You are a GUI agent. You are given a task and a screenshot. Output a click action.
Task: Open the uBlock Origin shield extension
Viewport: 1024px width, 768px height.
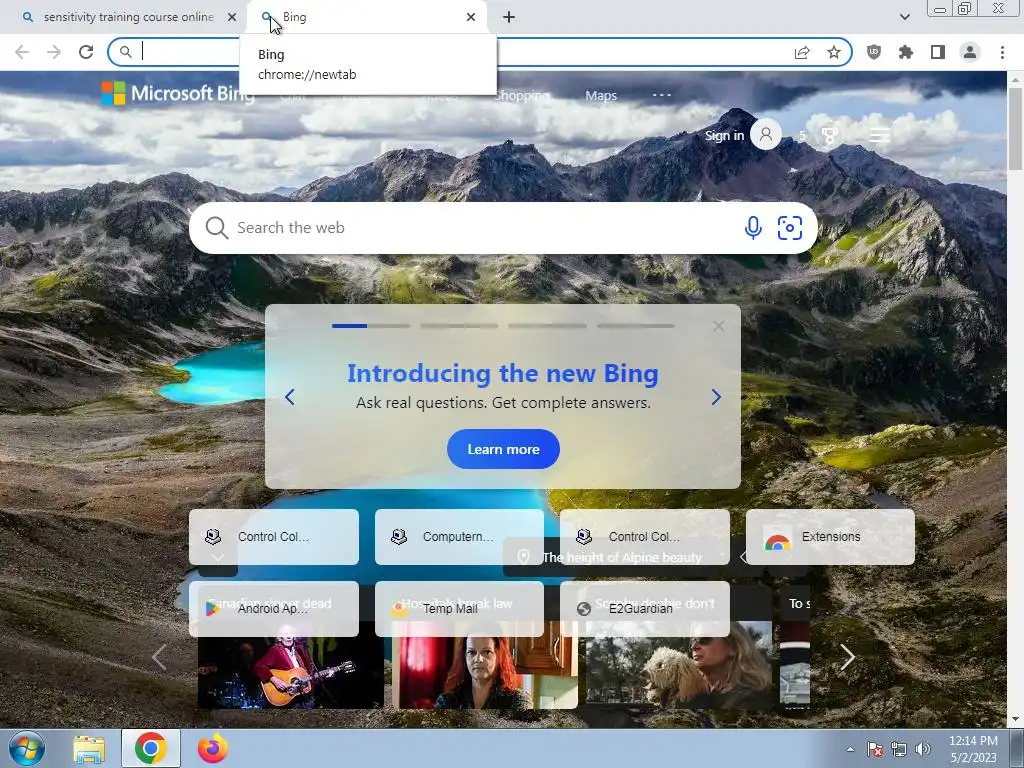pos(874,52)
